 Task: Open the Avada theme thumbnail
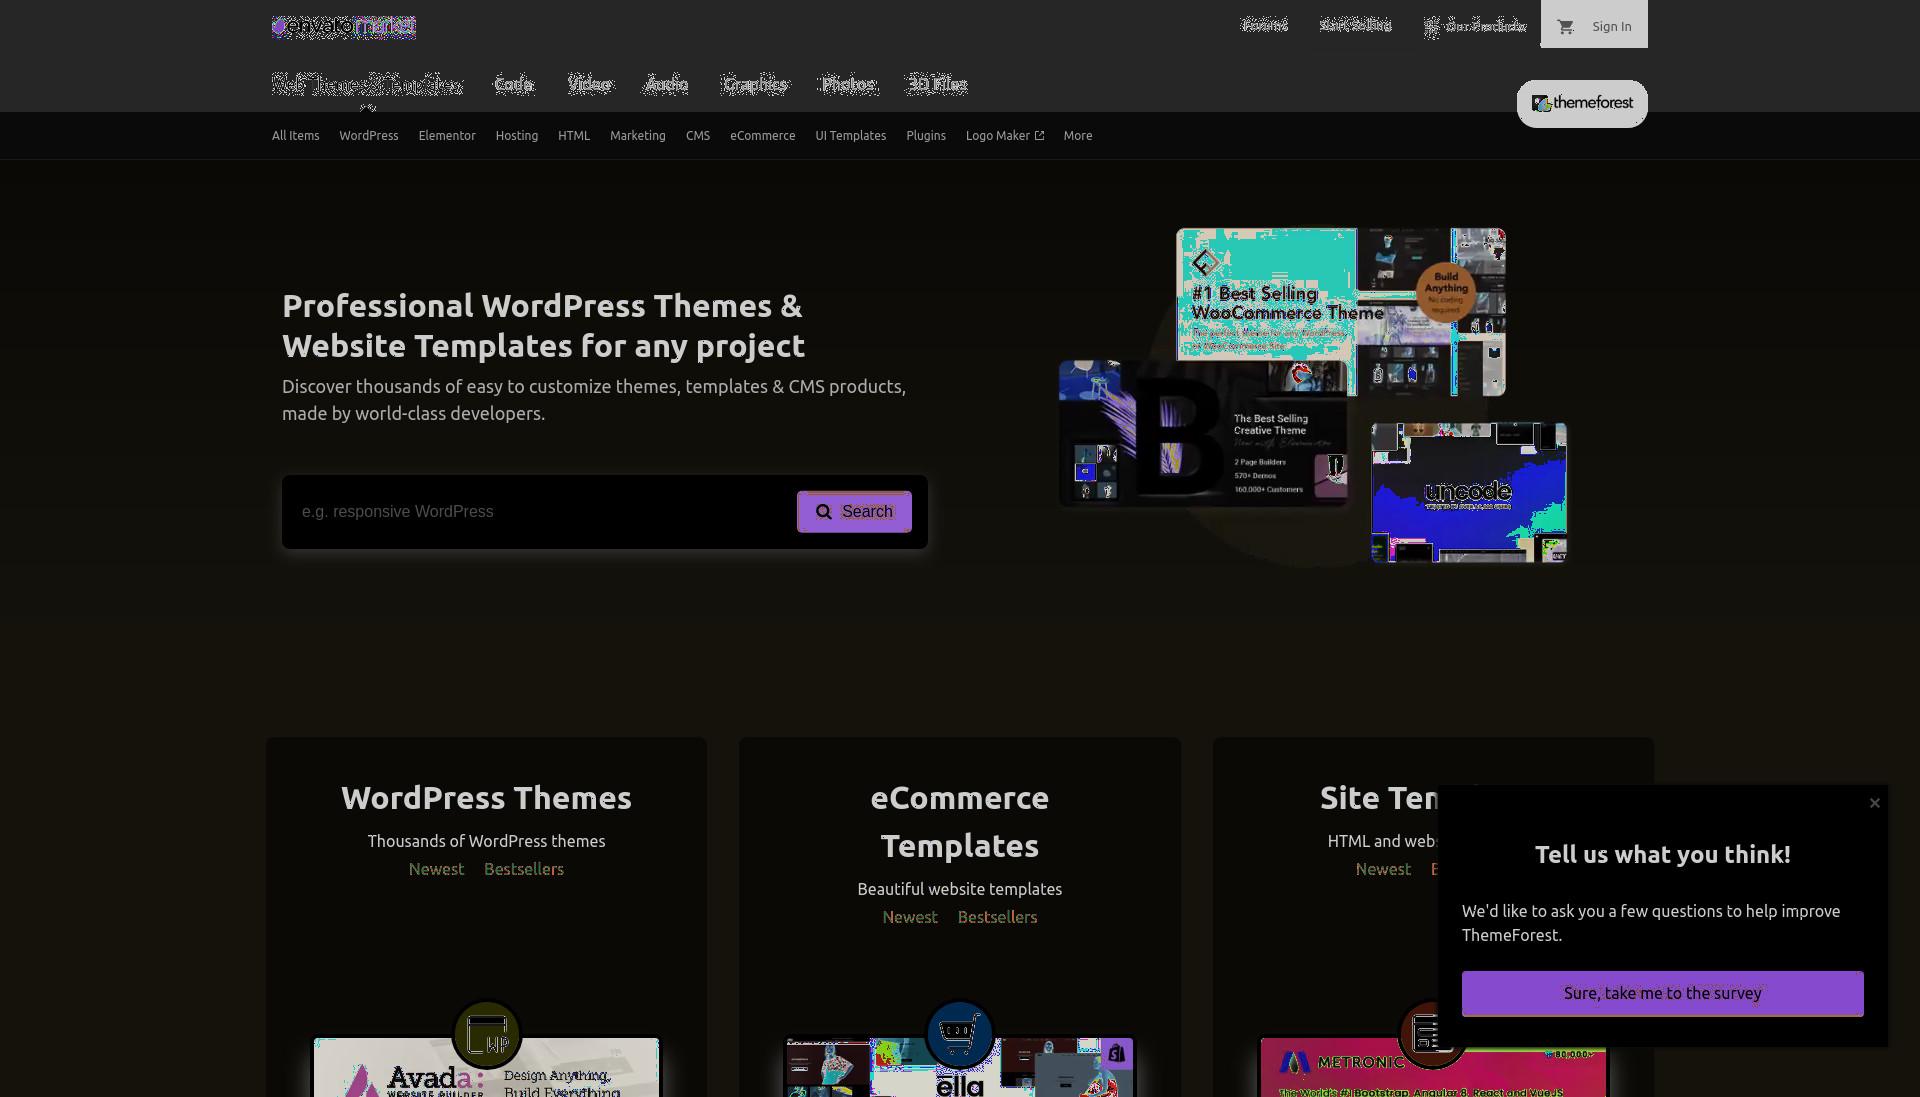click(x=486, y=1067)
